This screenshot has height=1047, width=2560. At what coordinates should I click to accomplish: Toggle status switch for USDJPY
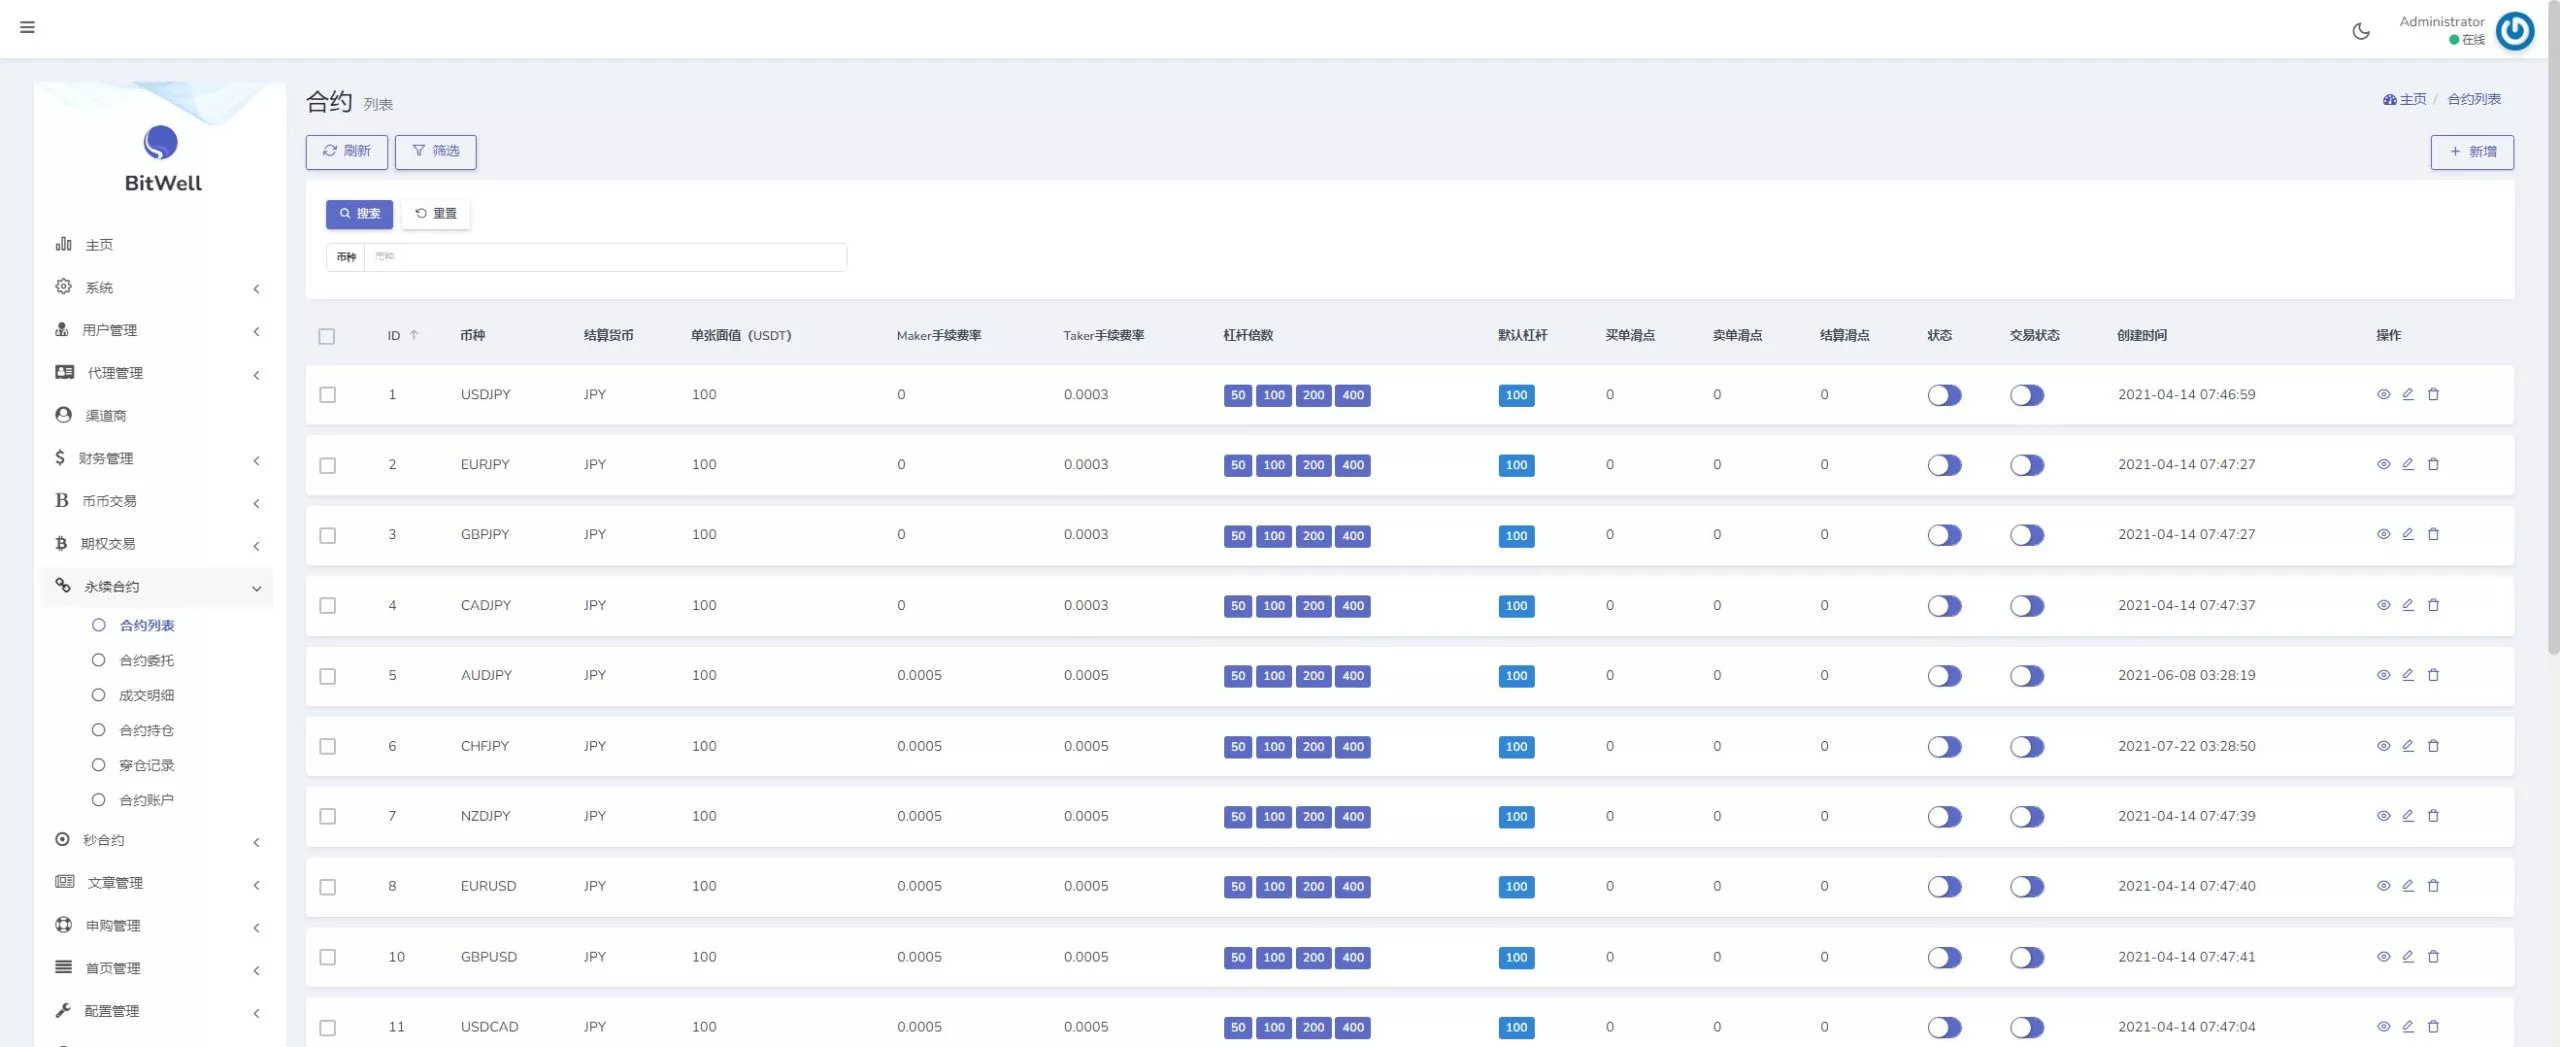pyautogui.click(x=1944, y=395)
